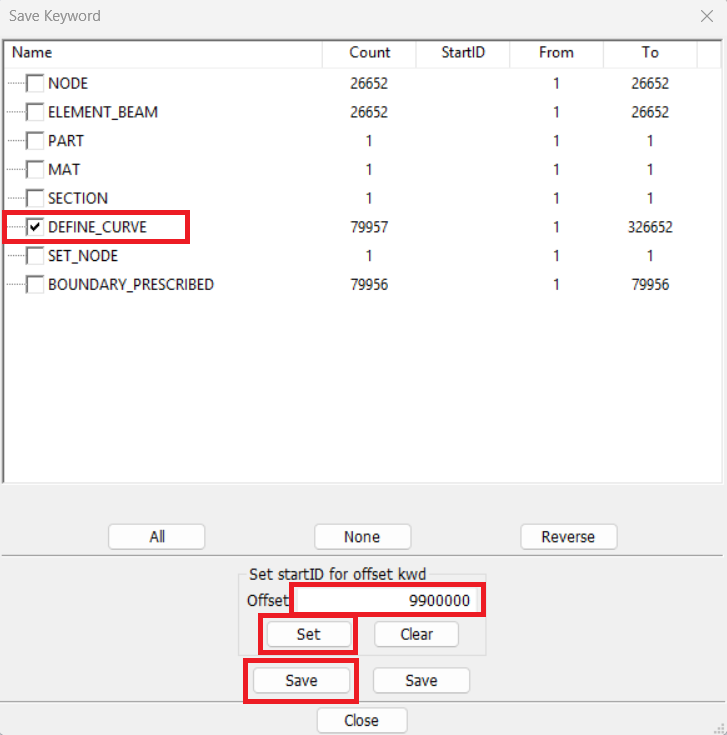Click DEFINE_CURVE count value 79957

369,227
